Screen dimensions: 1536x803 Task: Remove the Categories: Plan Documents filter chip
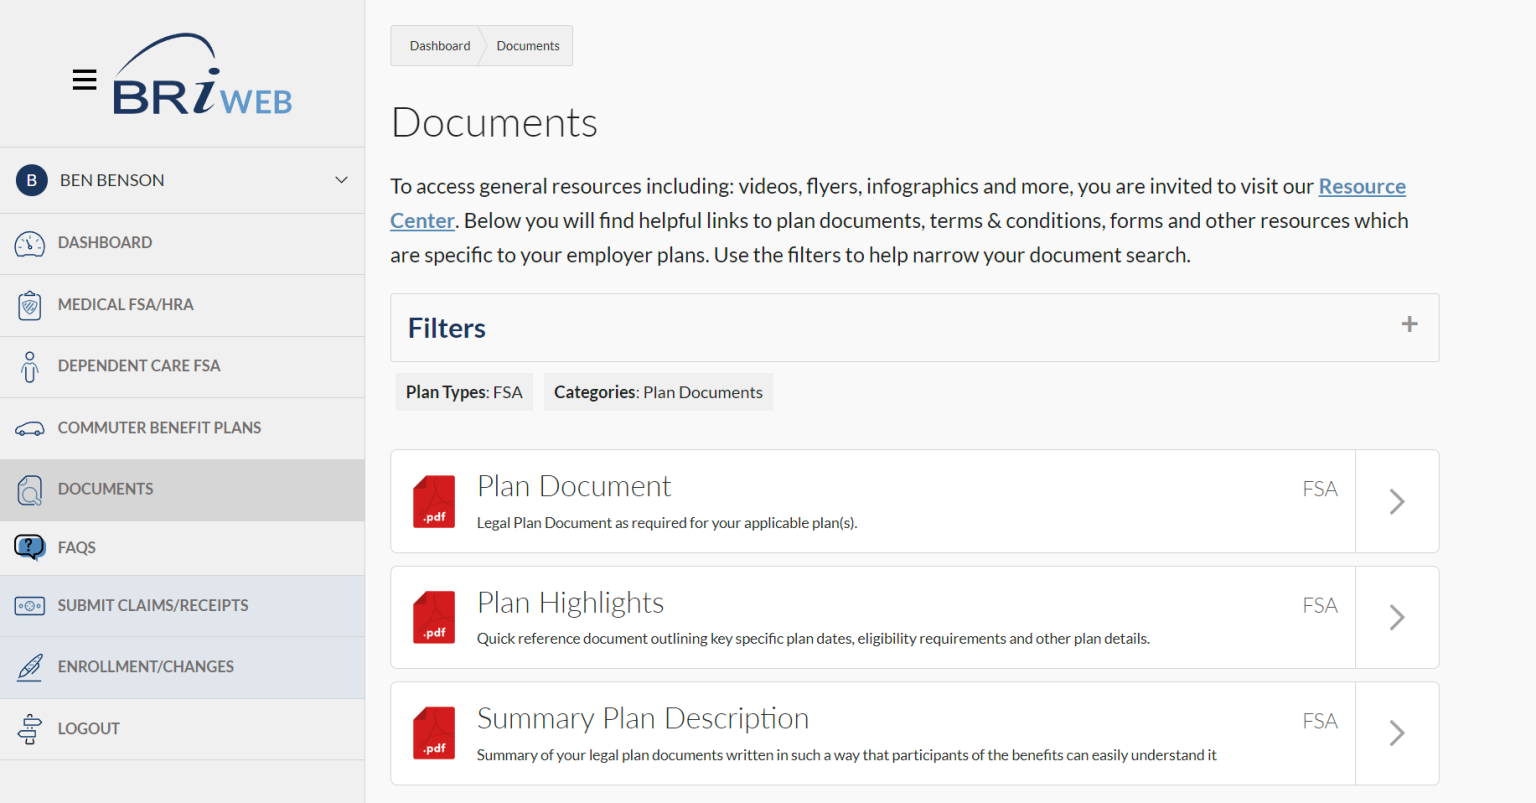pyautogui.click(x=658, y=392)
